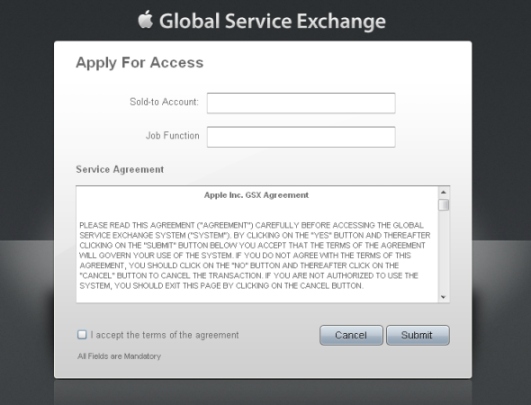Click the Apply For Access heading
Screen dimensions: 531x405
tap(140, 63)
